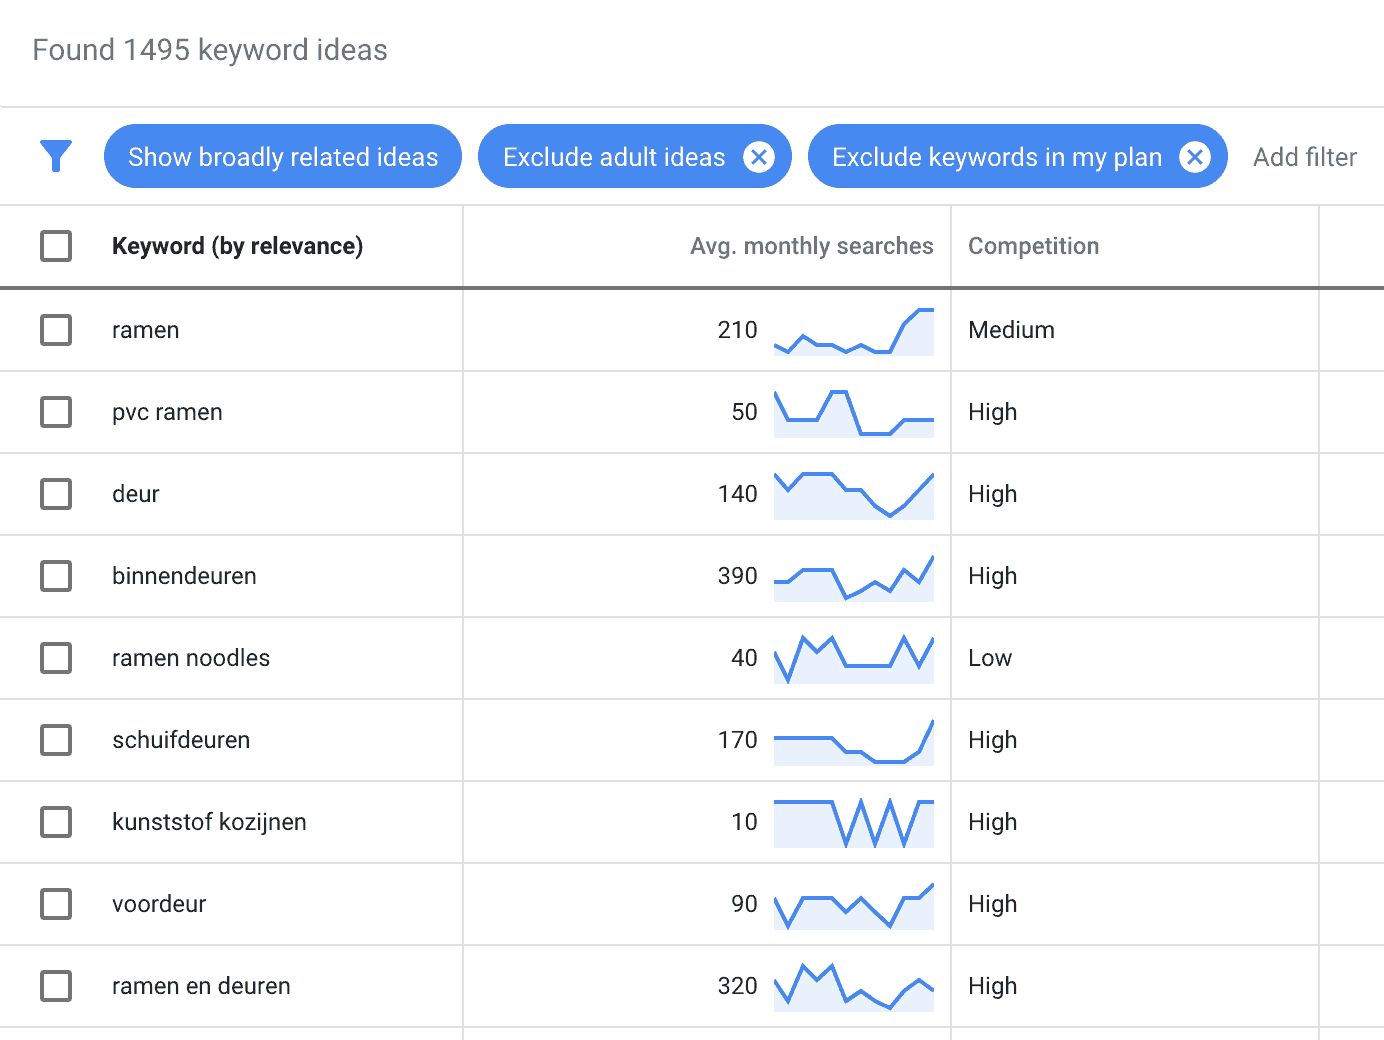Click the 320 searches value

point(738,986)
